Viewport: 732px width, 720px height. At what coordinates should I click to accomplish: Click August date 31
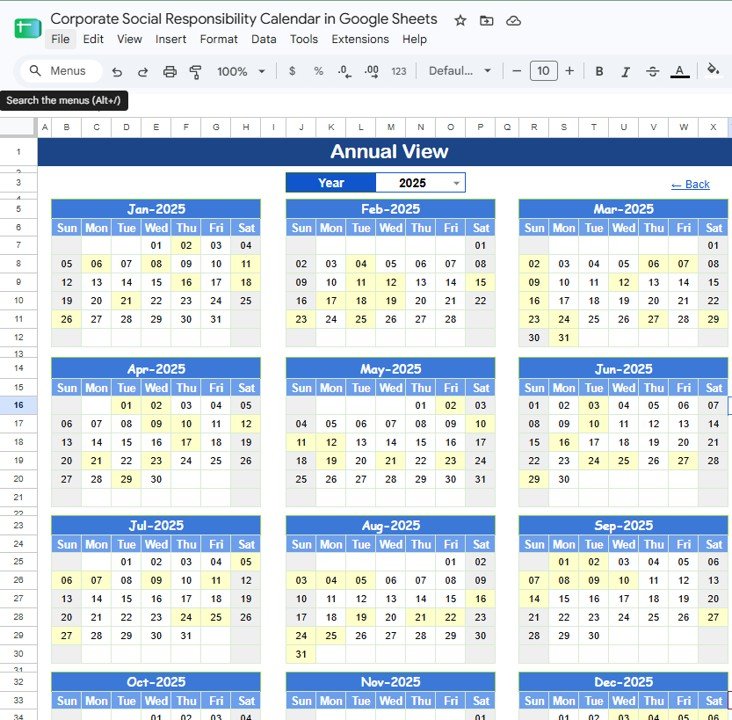pyautogui.click(x=301, y=654)
